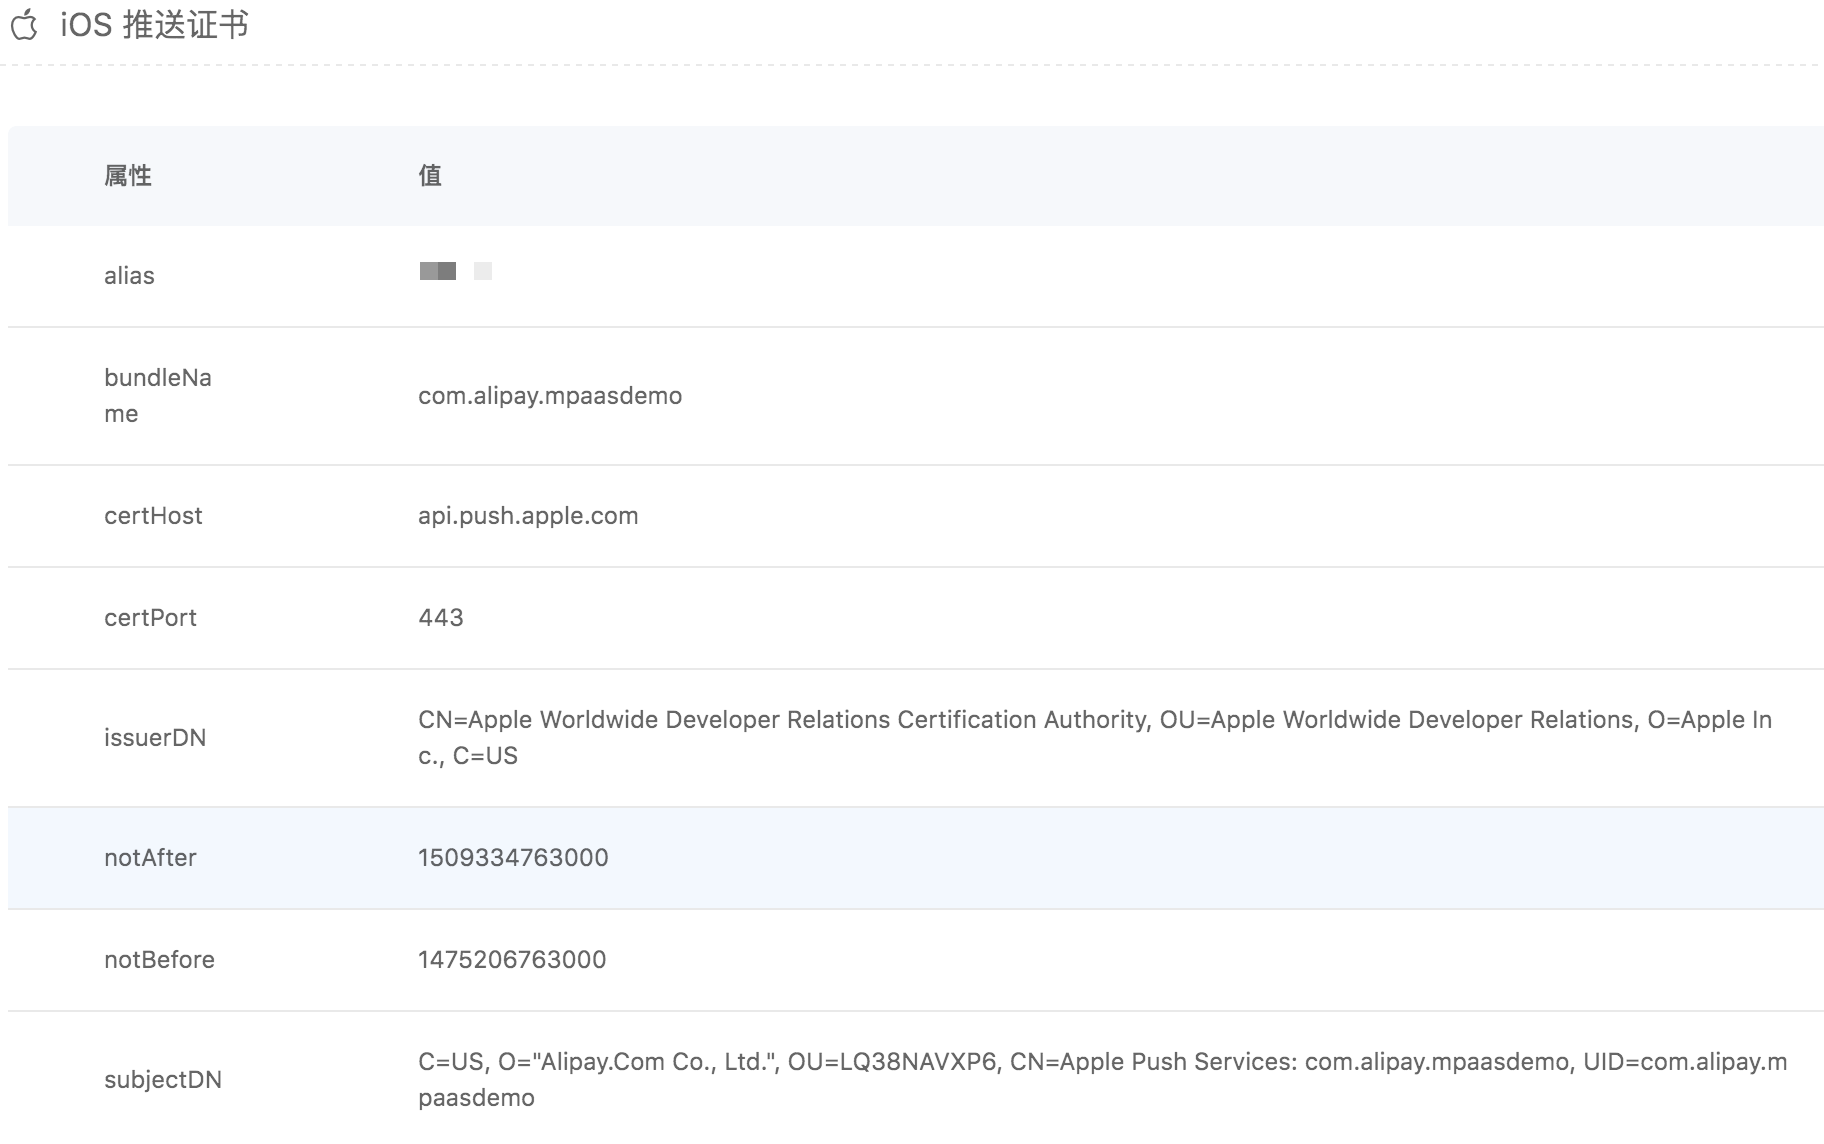1824x1144 pixels.
Task: Click the issuerDN value starting CN=Apple Worldwide
Action: coord(1095,738)
